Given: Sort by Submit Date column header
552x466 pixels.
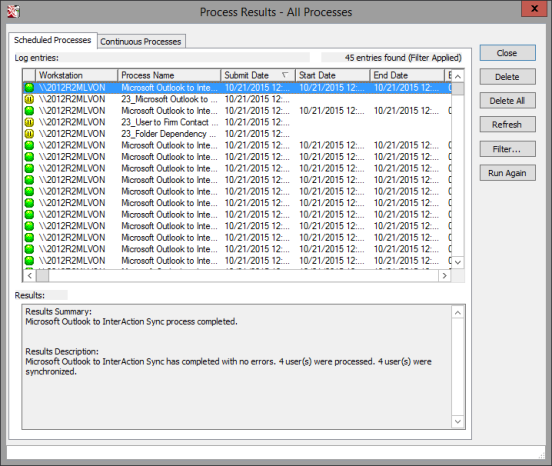Looking at the screenshot, I should point(258,75).
